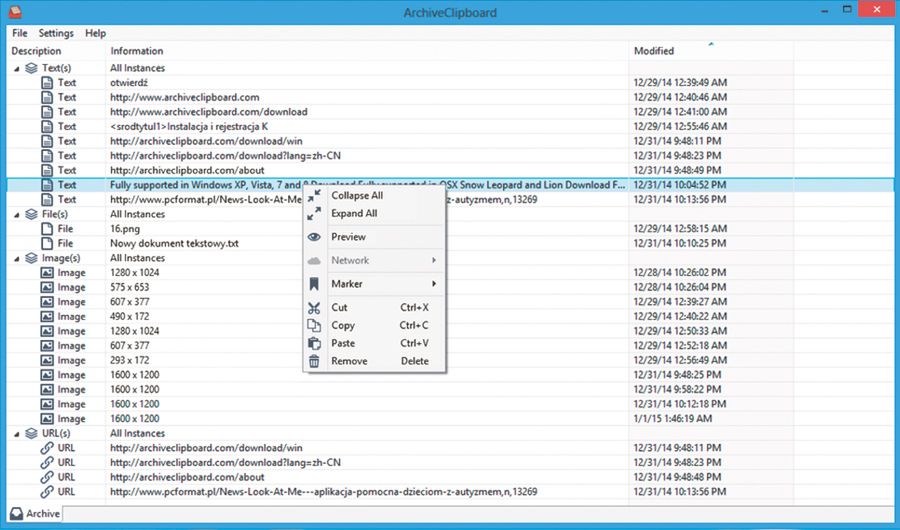900x530 pixels.
Task: Click the scissors Cut icon in context menu
Action: click(314, 308)
